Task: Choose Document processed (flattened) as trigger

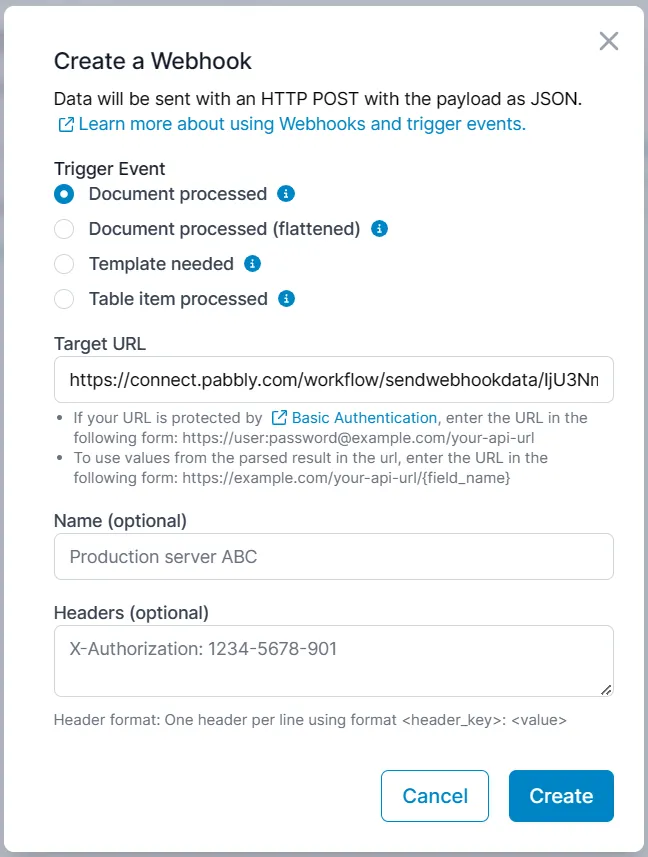Action: 64,229
